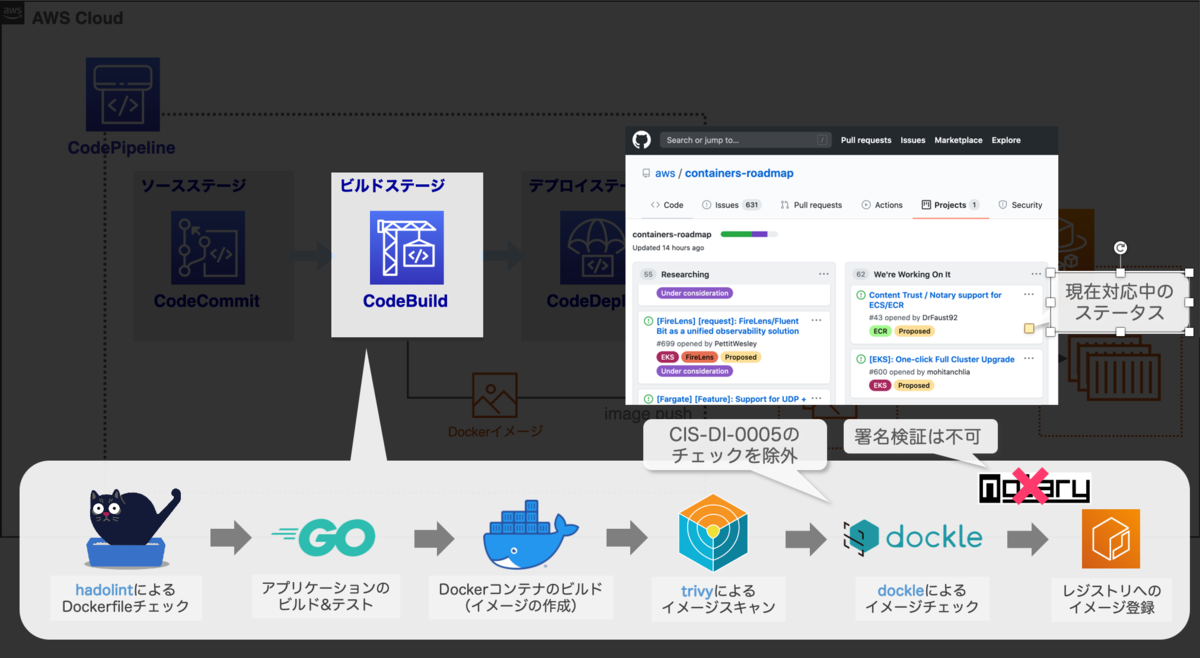This screenshot has height=658, width=1200.
Task: Select the Projects tab
Action: tap(950, 205)
